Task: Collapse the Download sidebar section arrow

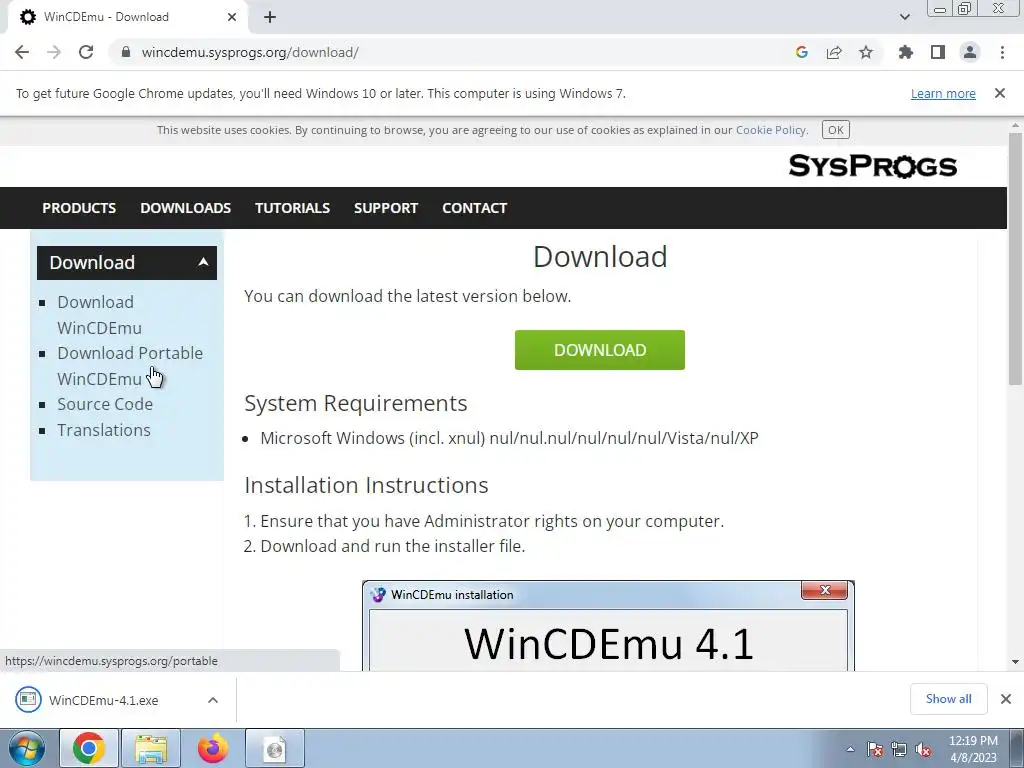Action: click(x=203, y=262)
